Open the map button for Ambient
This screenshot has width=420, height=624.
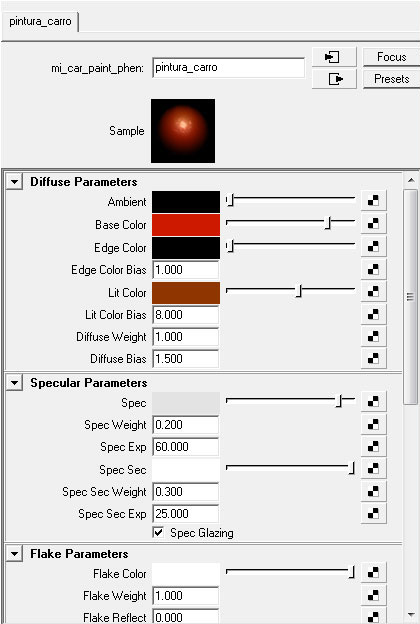point(373,201)
